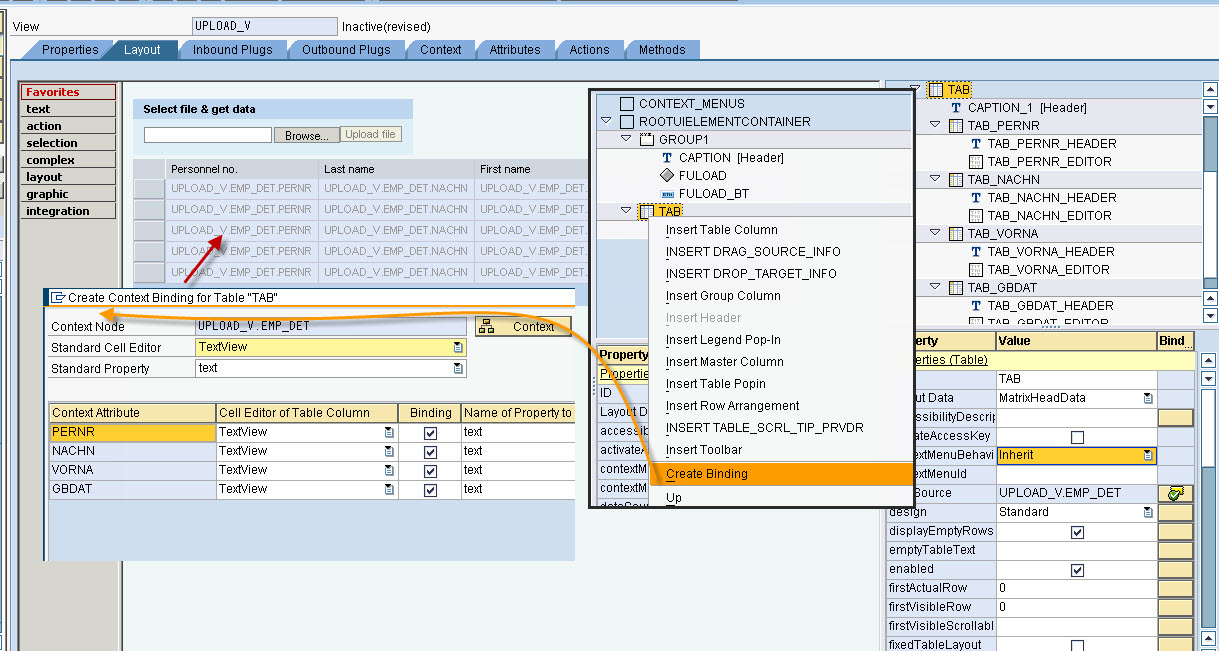The image size is (1219, 651).
Task: Click the green binding checkmark beside dataSource
Action: (x=1176, y=493)
